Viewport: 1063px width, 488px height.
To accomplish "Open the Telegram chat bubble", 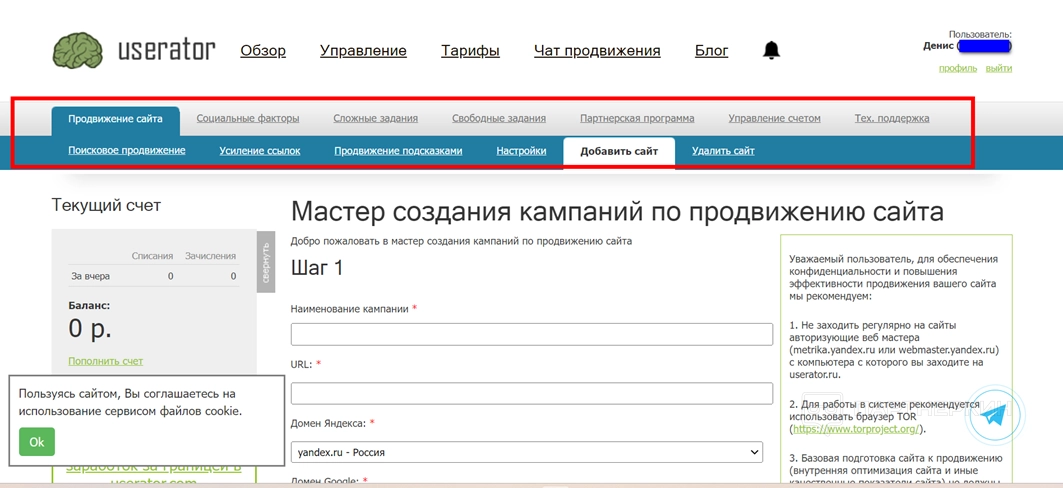I will click(x=996, y=415).
